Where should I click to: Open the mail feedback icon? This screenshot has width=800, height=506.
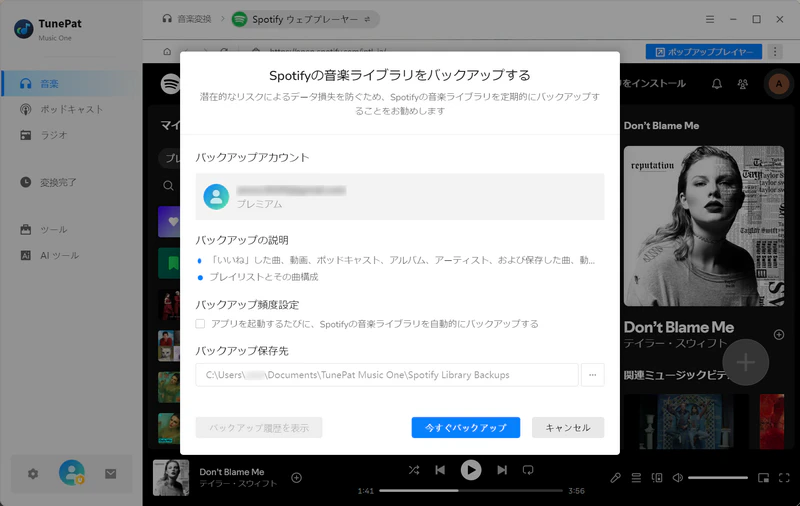click(x=111, y=474)
